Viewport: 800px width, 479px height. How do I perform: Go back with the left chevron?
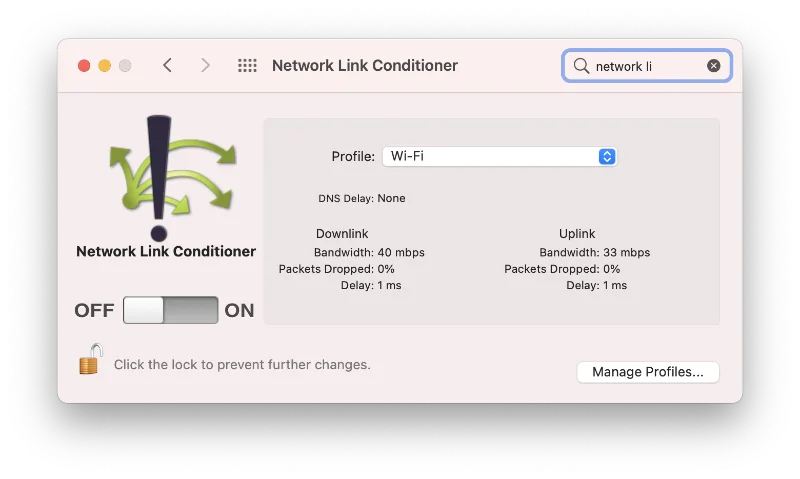167,65
